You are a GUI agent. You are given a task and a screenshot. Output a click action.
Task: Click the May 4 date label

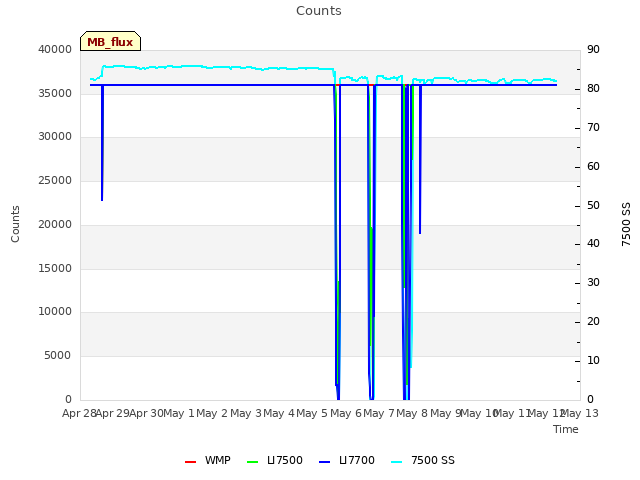coord(279,413)
